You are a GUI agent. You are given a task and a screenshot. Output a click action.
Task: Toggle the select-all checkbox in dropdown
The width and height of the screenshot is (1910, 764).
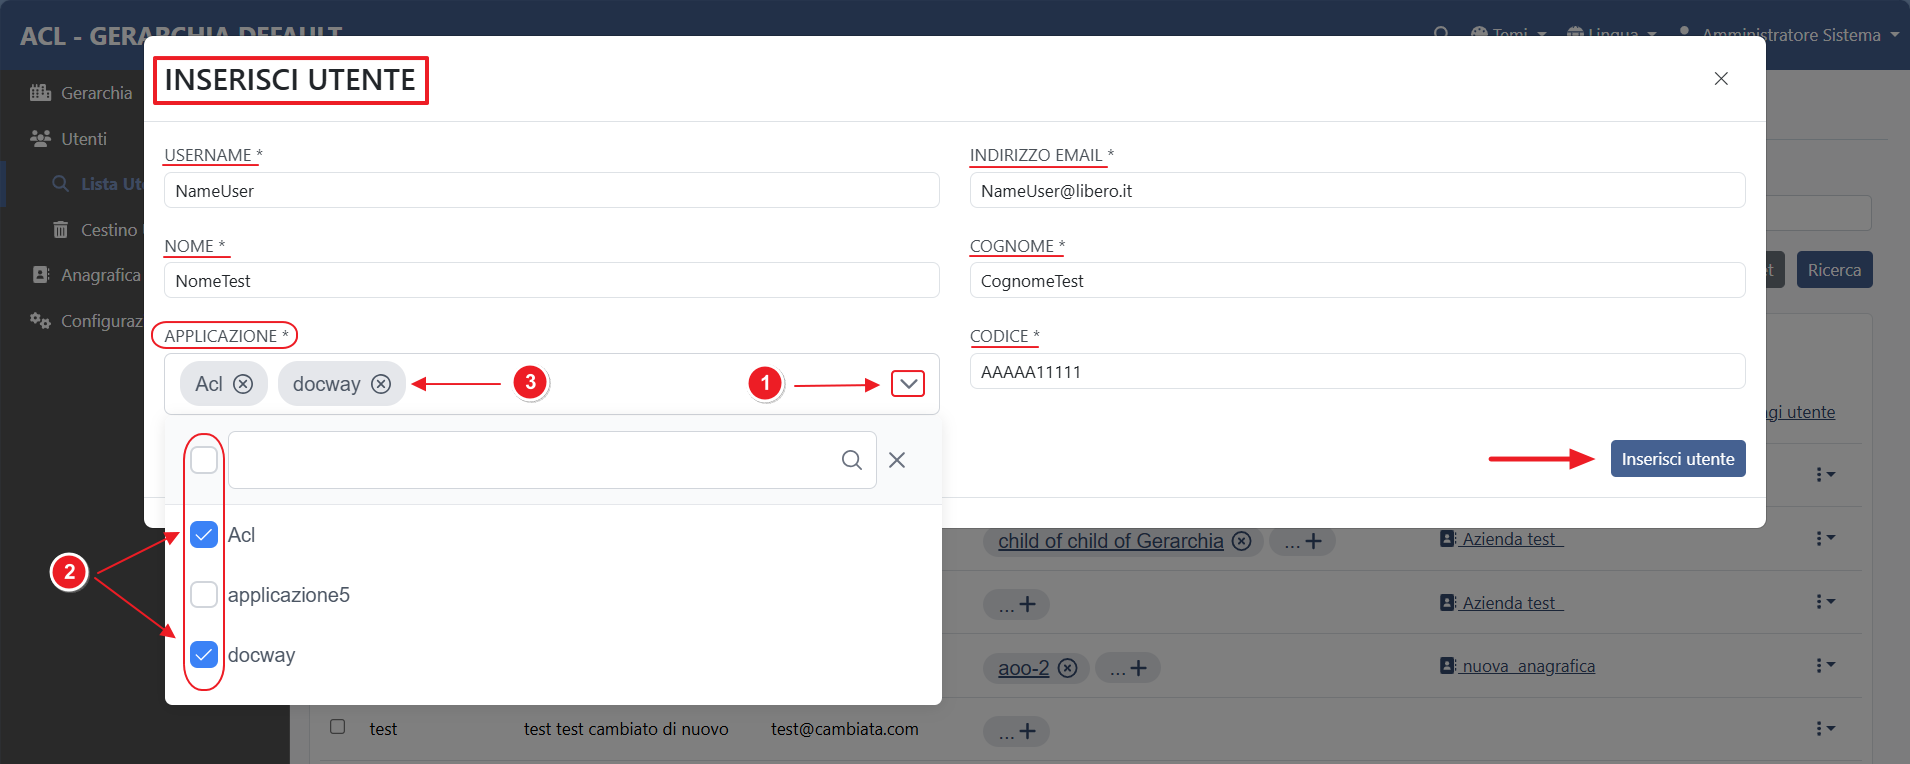coord(204,460)
